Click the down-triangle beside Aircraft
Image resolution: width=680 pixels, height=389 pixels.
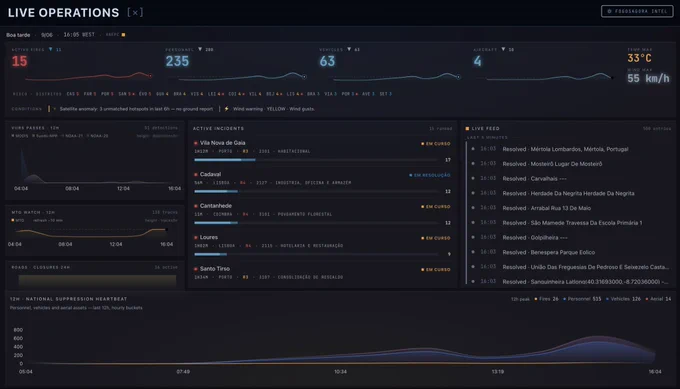click(x=503, y=49)
